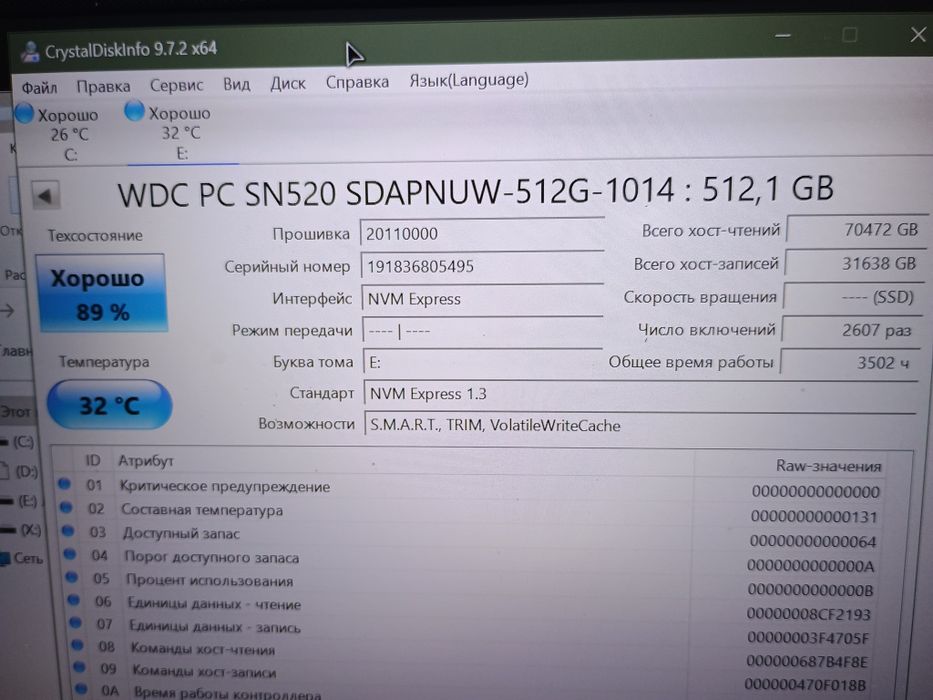933x700 pixels.
Task: Click status dot for Составная температура row
Action: (x=65, y=507)
